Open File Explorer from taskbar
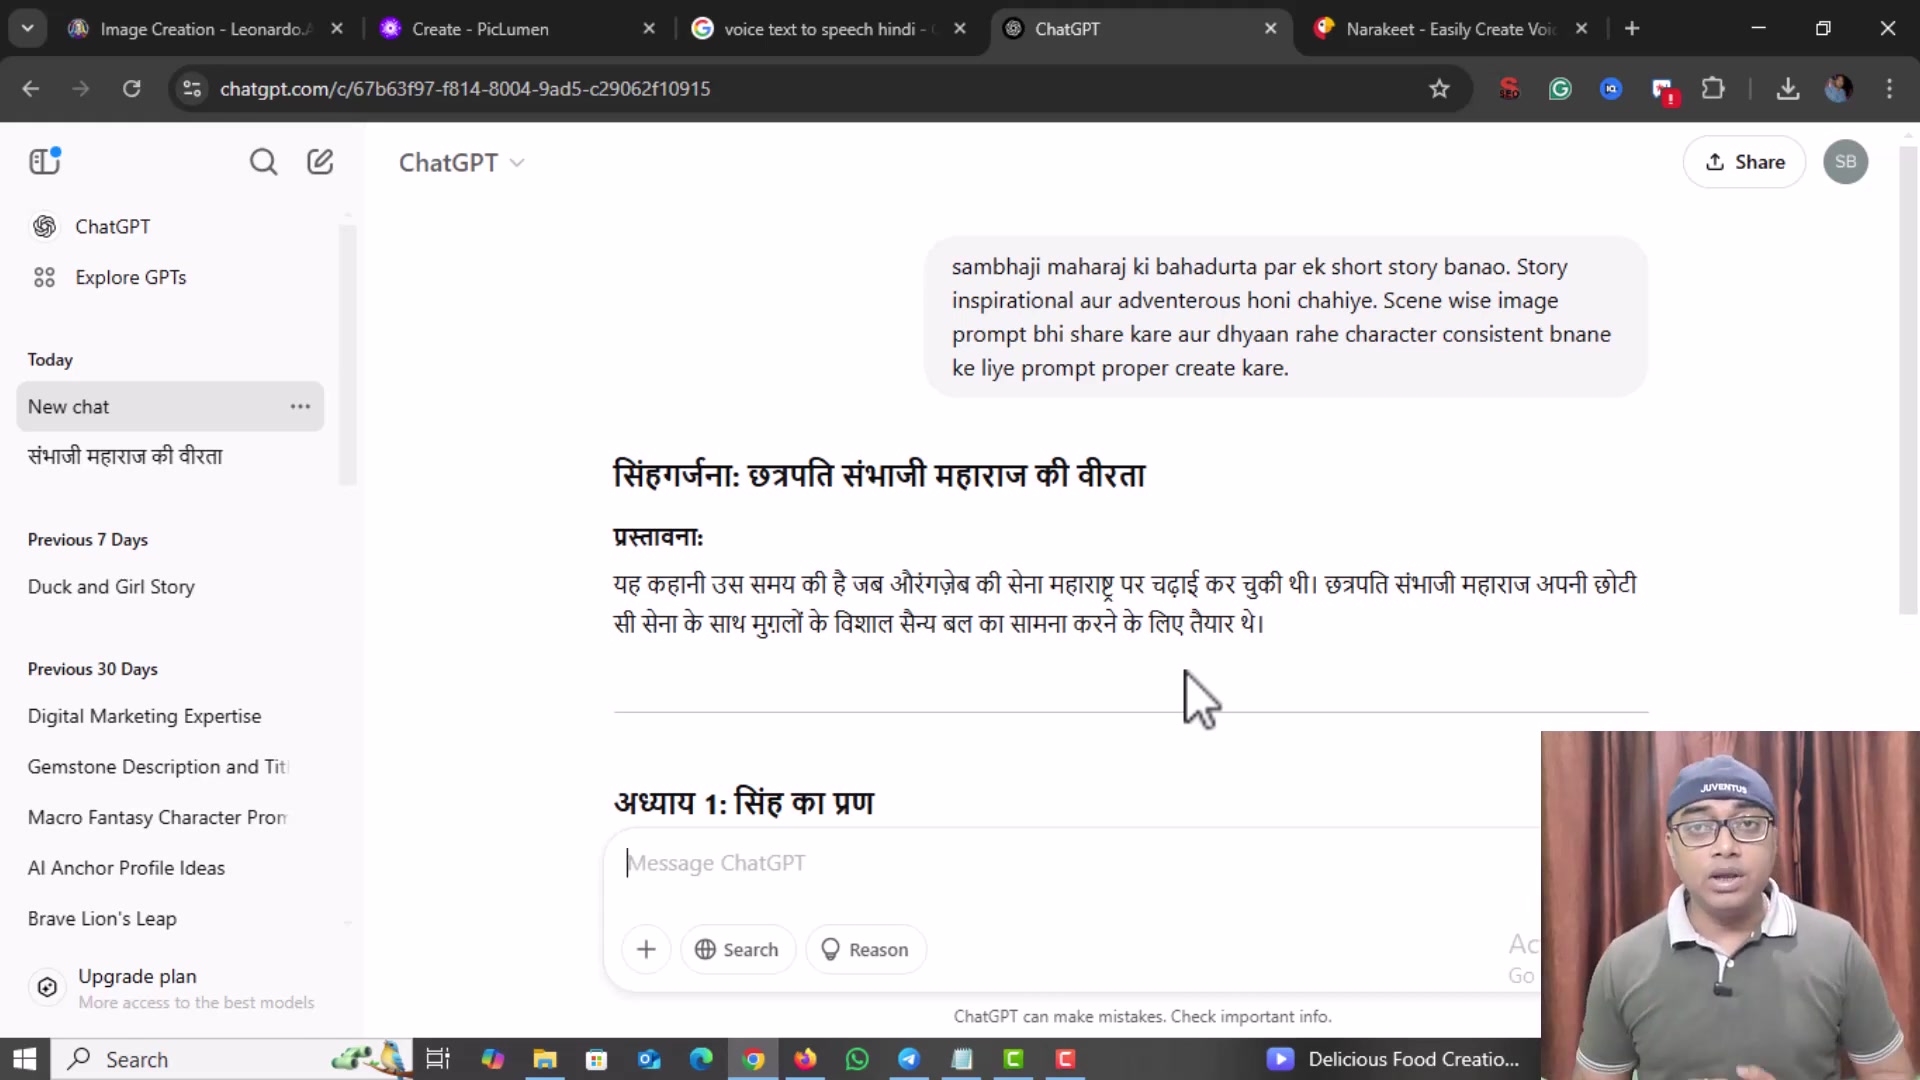Screen dimensions: 1920x1080 (544, 1059)
